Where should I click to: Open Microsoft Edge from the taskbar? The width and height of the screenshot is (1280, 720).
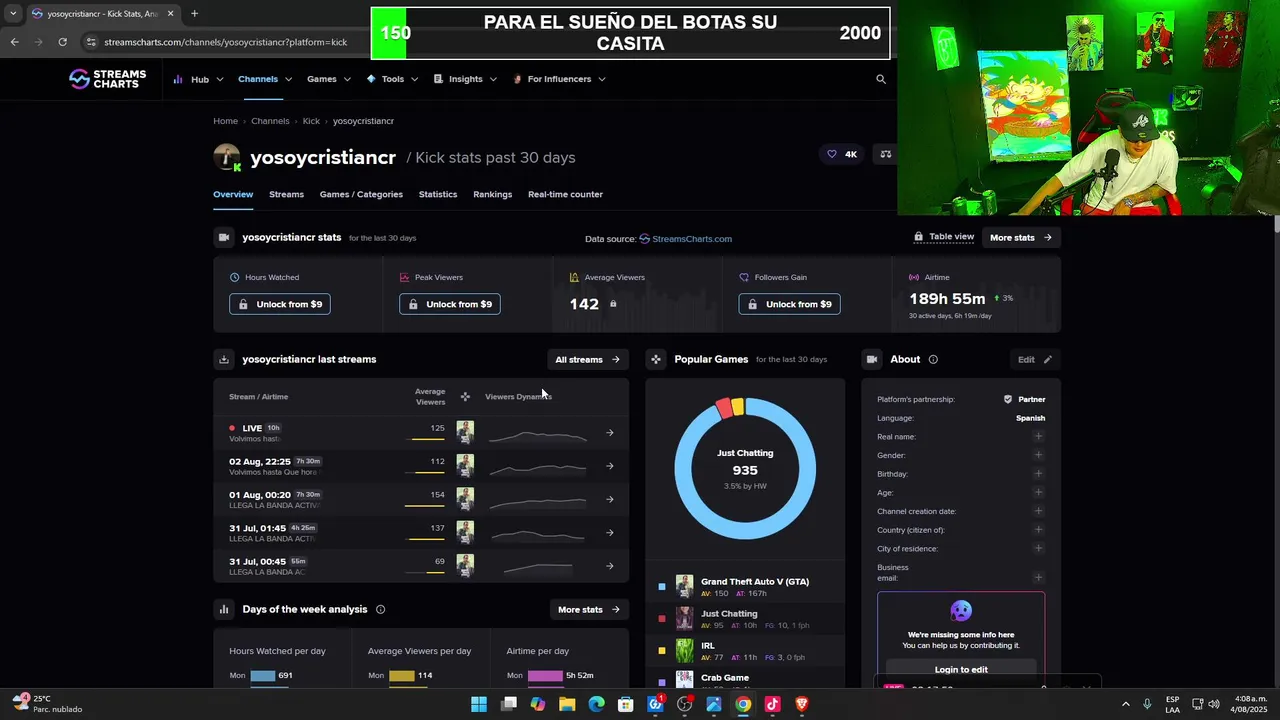point(596,704)
